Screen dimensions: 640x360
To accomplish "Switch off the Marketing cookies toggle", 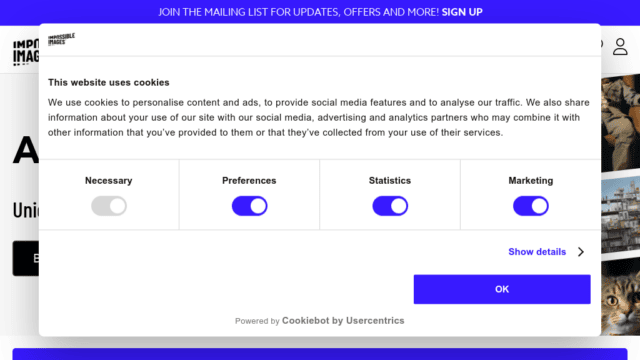I will tap(531, 206).
